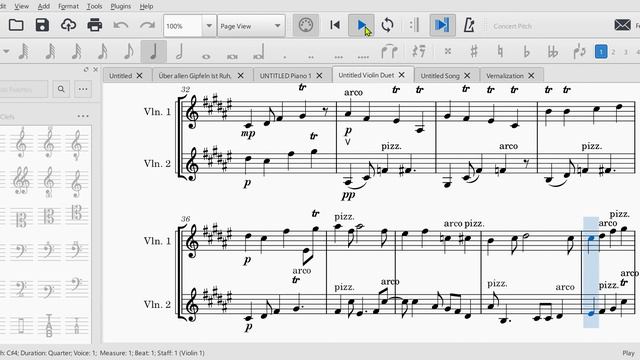This screenshot has height=360, width=640.
Task: Select longa note duration
Action: pyautogui.click(x=259, y=53)
